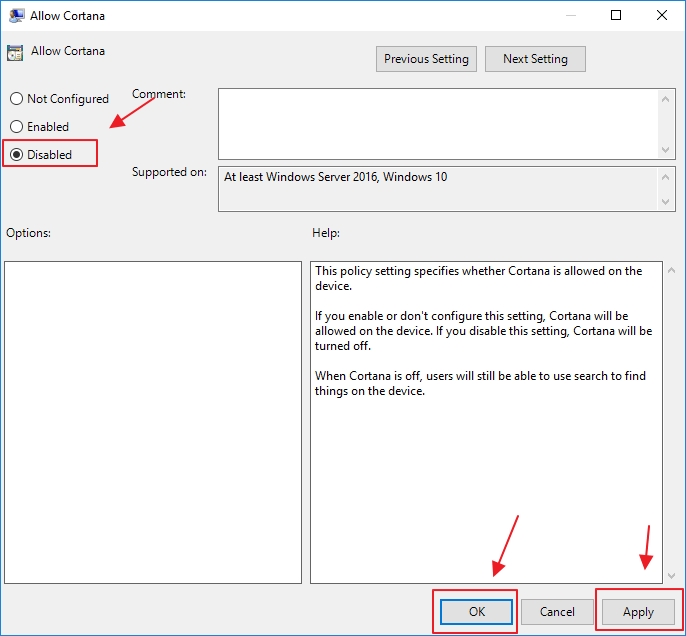This screenshot has height=636, width=686.
Task: Click the Previous Setting button
Action: (x=426, y=59)
